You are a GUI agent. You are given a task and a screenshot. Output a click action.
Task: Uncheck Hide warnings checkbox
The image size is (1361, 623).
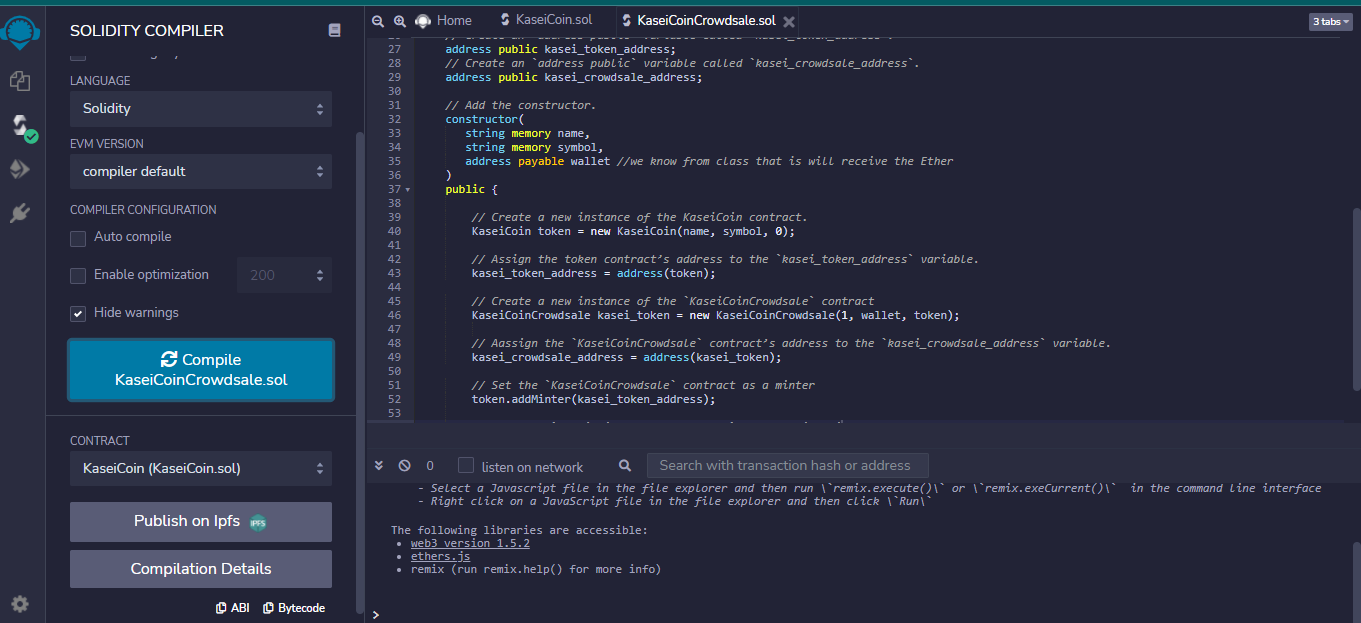77,313
